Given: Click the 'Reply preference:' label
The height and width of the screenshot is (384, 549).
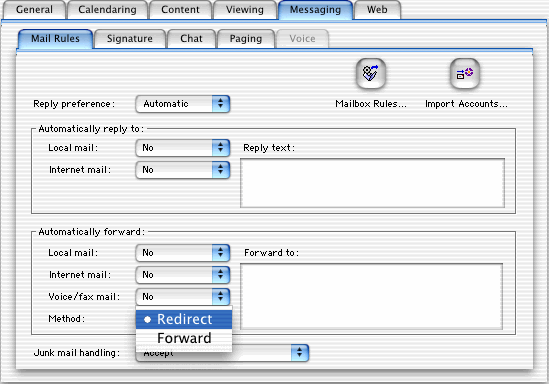Looking at the screenshot, I should click(x=74, y=104).
